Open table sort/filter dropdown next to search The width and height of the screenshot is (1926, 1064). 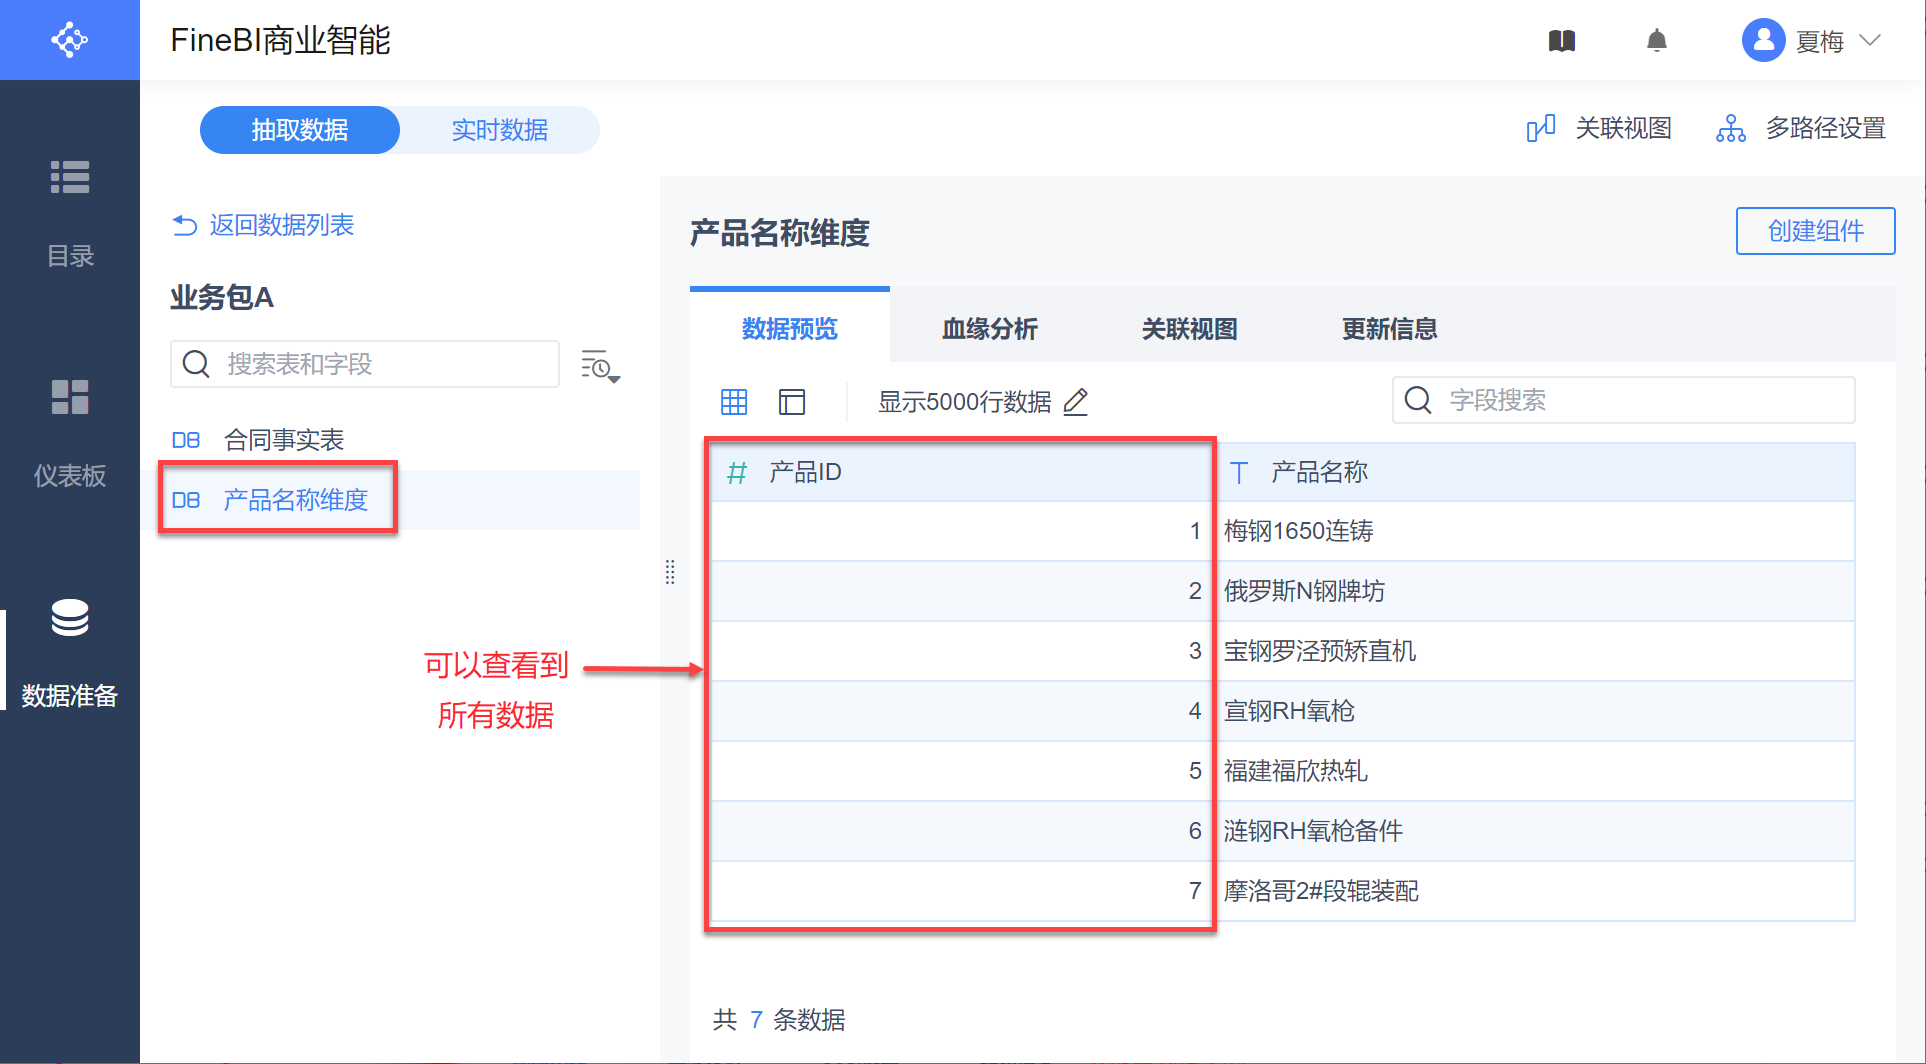pyautogui.click(x=600, y=367)
